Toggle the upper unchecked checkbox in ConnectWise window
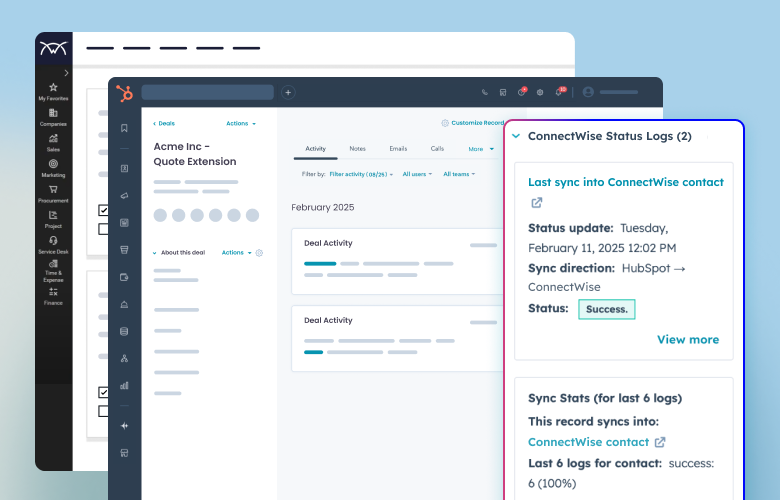This screenshot has height=500, width=780. [103, 229]
